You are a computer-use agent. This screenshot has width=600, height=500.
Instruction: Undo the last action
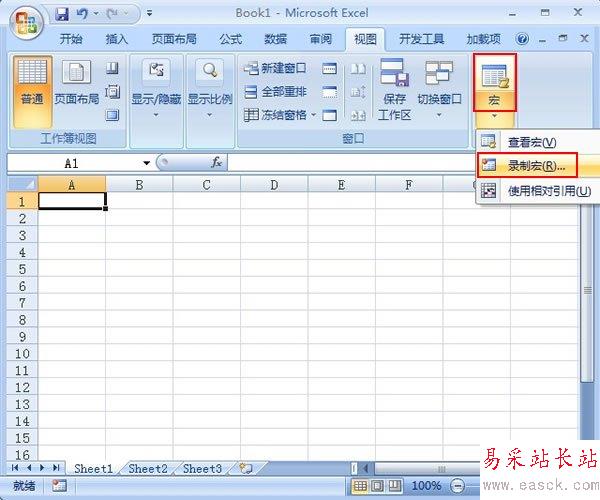click(82, 14)
